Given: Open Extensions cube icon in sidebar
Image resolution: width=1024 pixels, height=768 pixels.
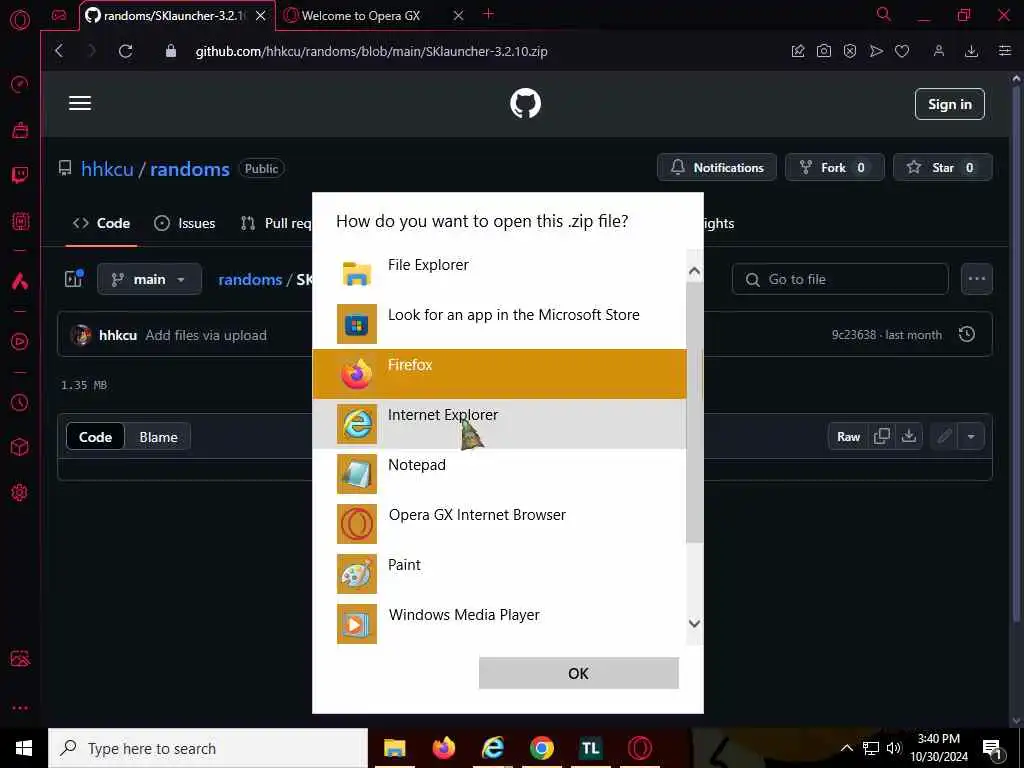Looking at the screenshot, I should [20, 447].
